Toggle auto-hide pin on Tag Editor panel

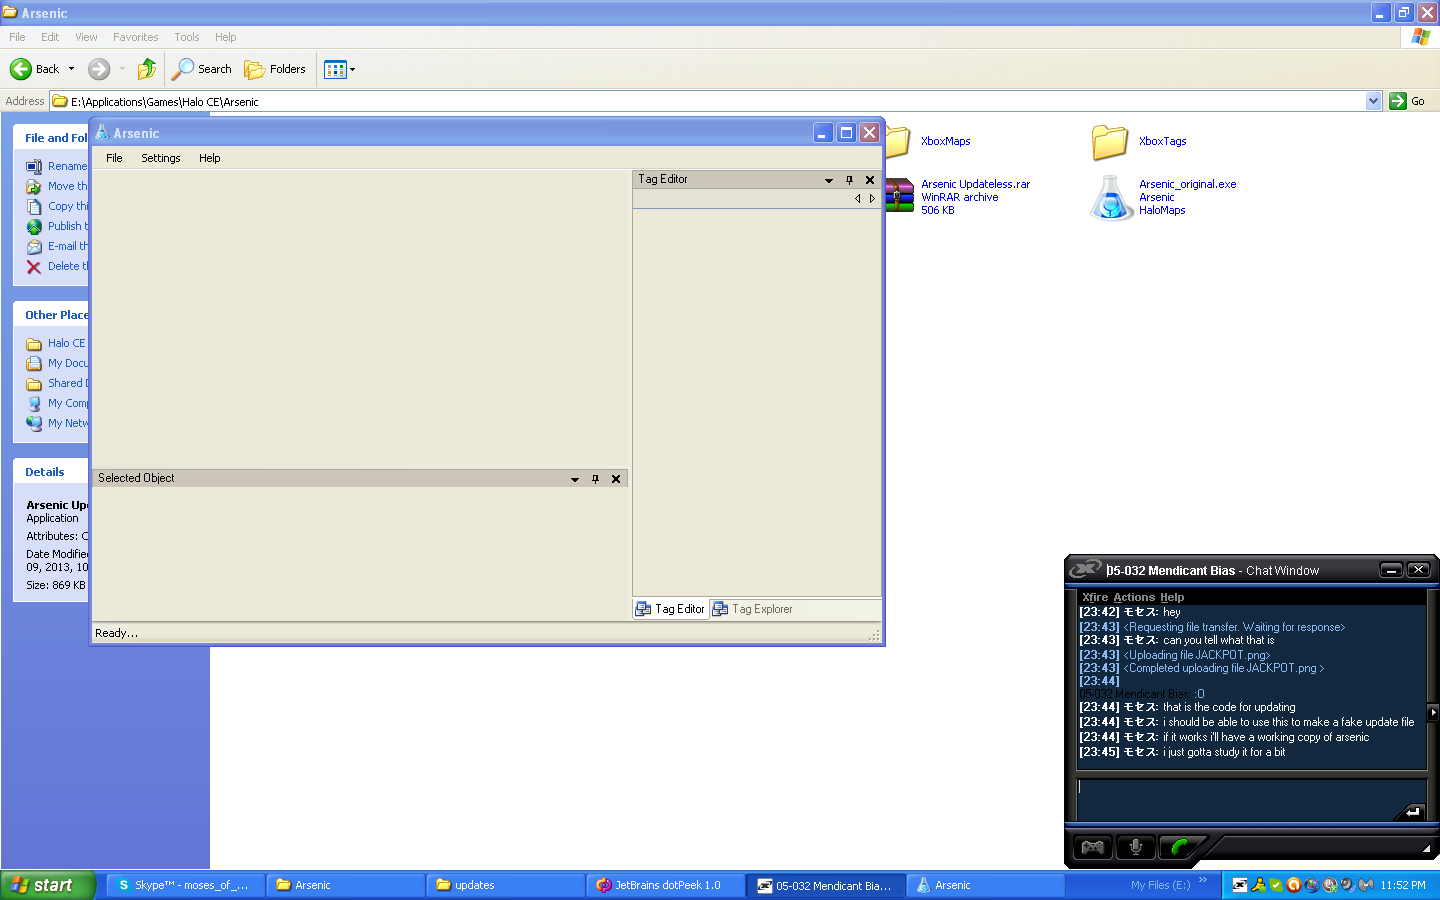(x=849, y=180)
